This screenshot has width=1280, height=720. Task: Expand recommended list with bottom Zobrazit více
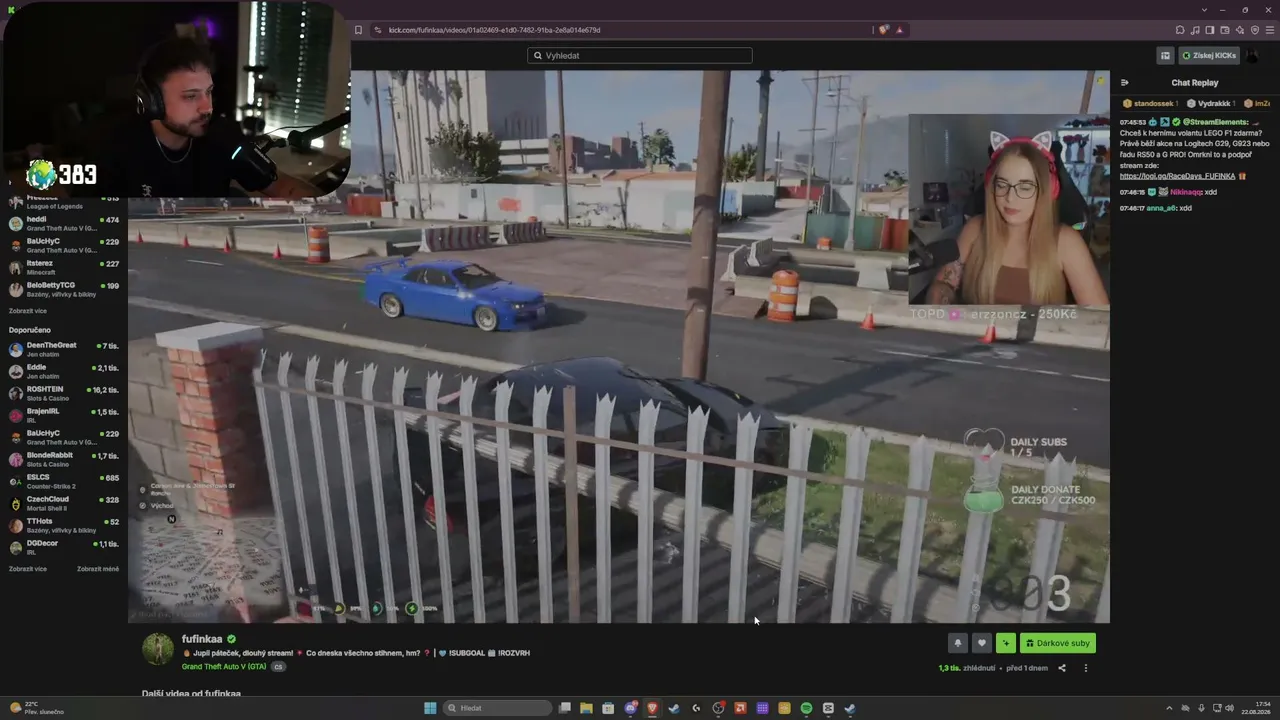click(x=28, y=569)
